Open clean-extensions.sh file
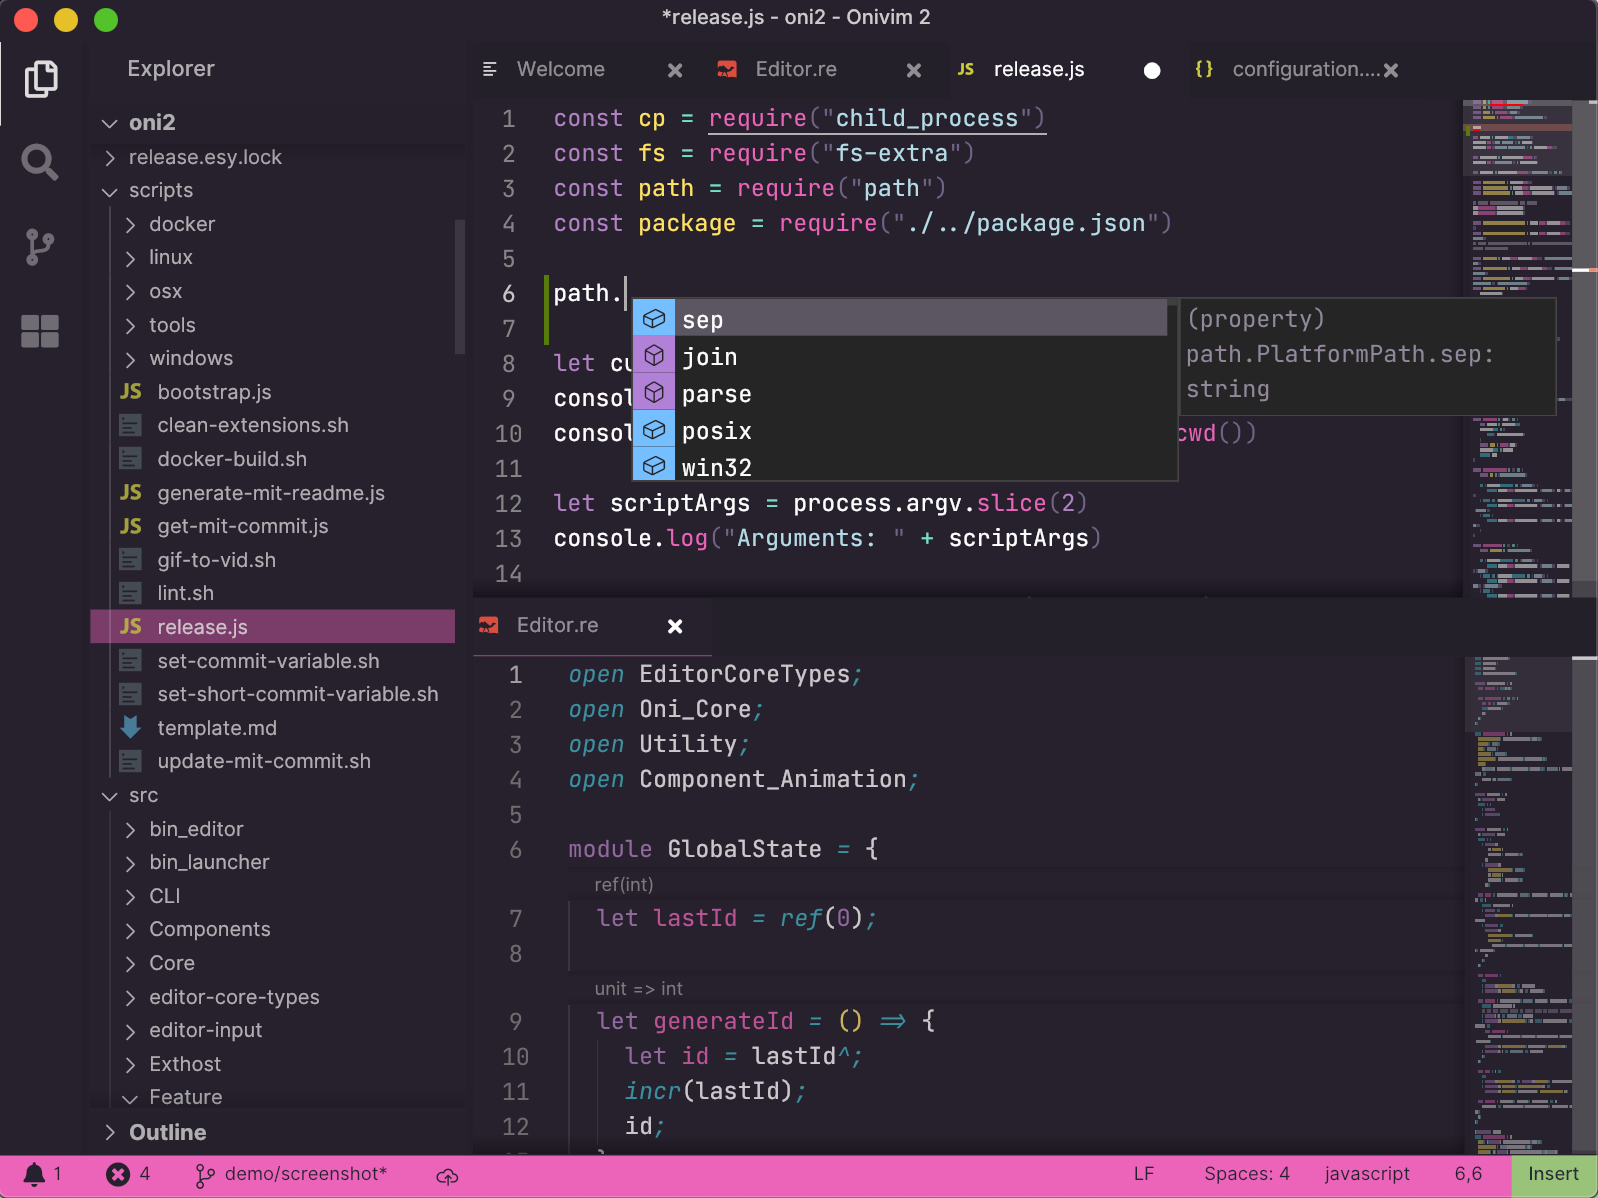Viewport: 1598px width, 1198px height. click(272, 425)
